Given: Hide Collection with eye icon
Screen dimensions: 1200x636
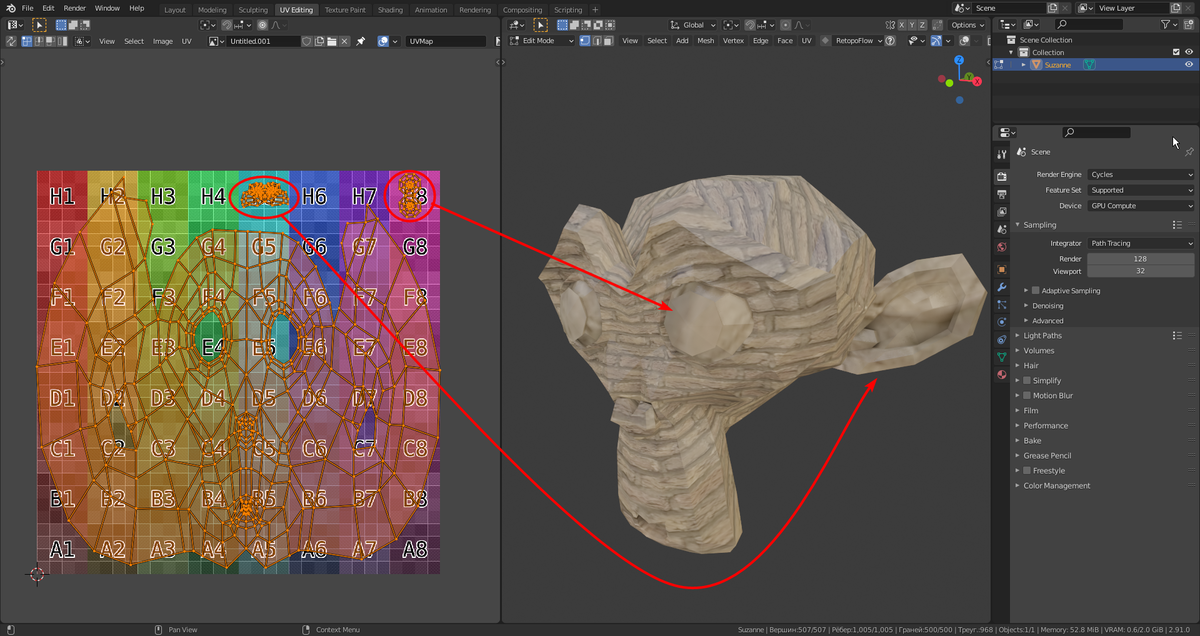Looking at the screenshot, I should pyautogui.click(x=1189, y=52).
